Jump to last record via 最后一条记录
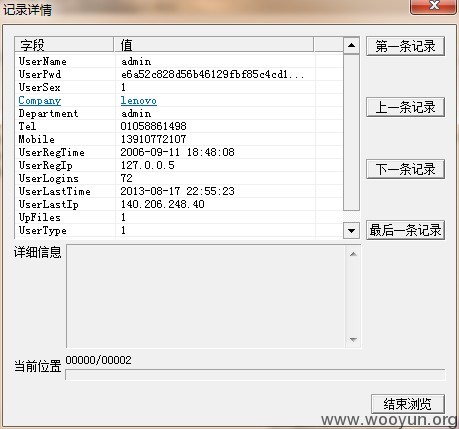This screenshot has width=459, height=429. pyautogui.click(x=405, y=230)
